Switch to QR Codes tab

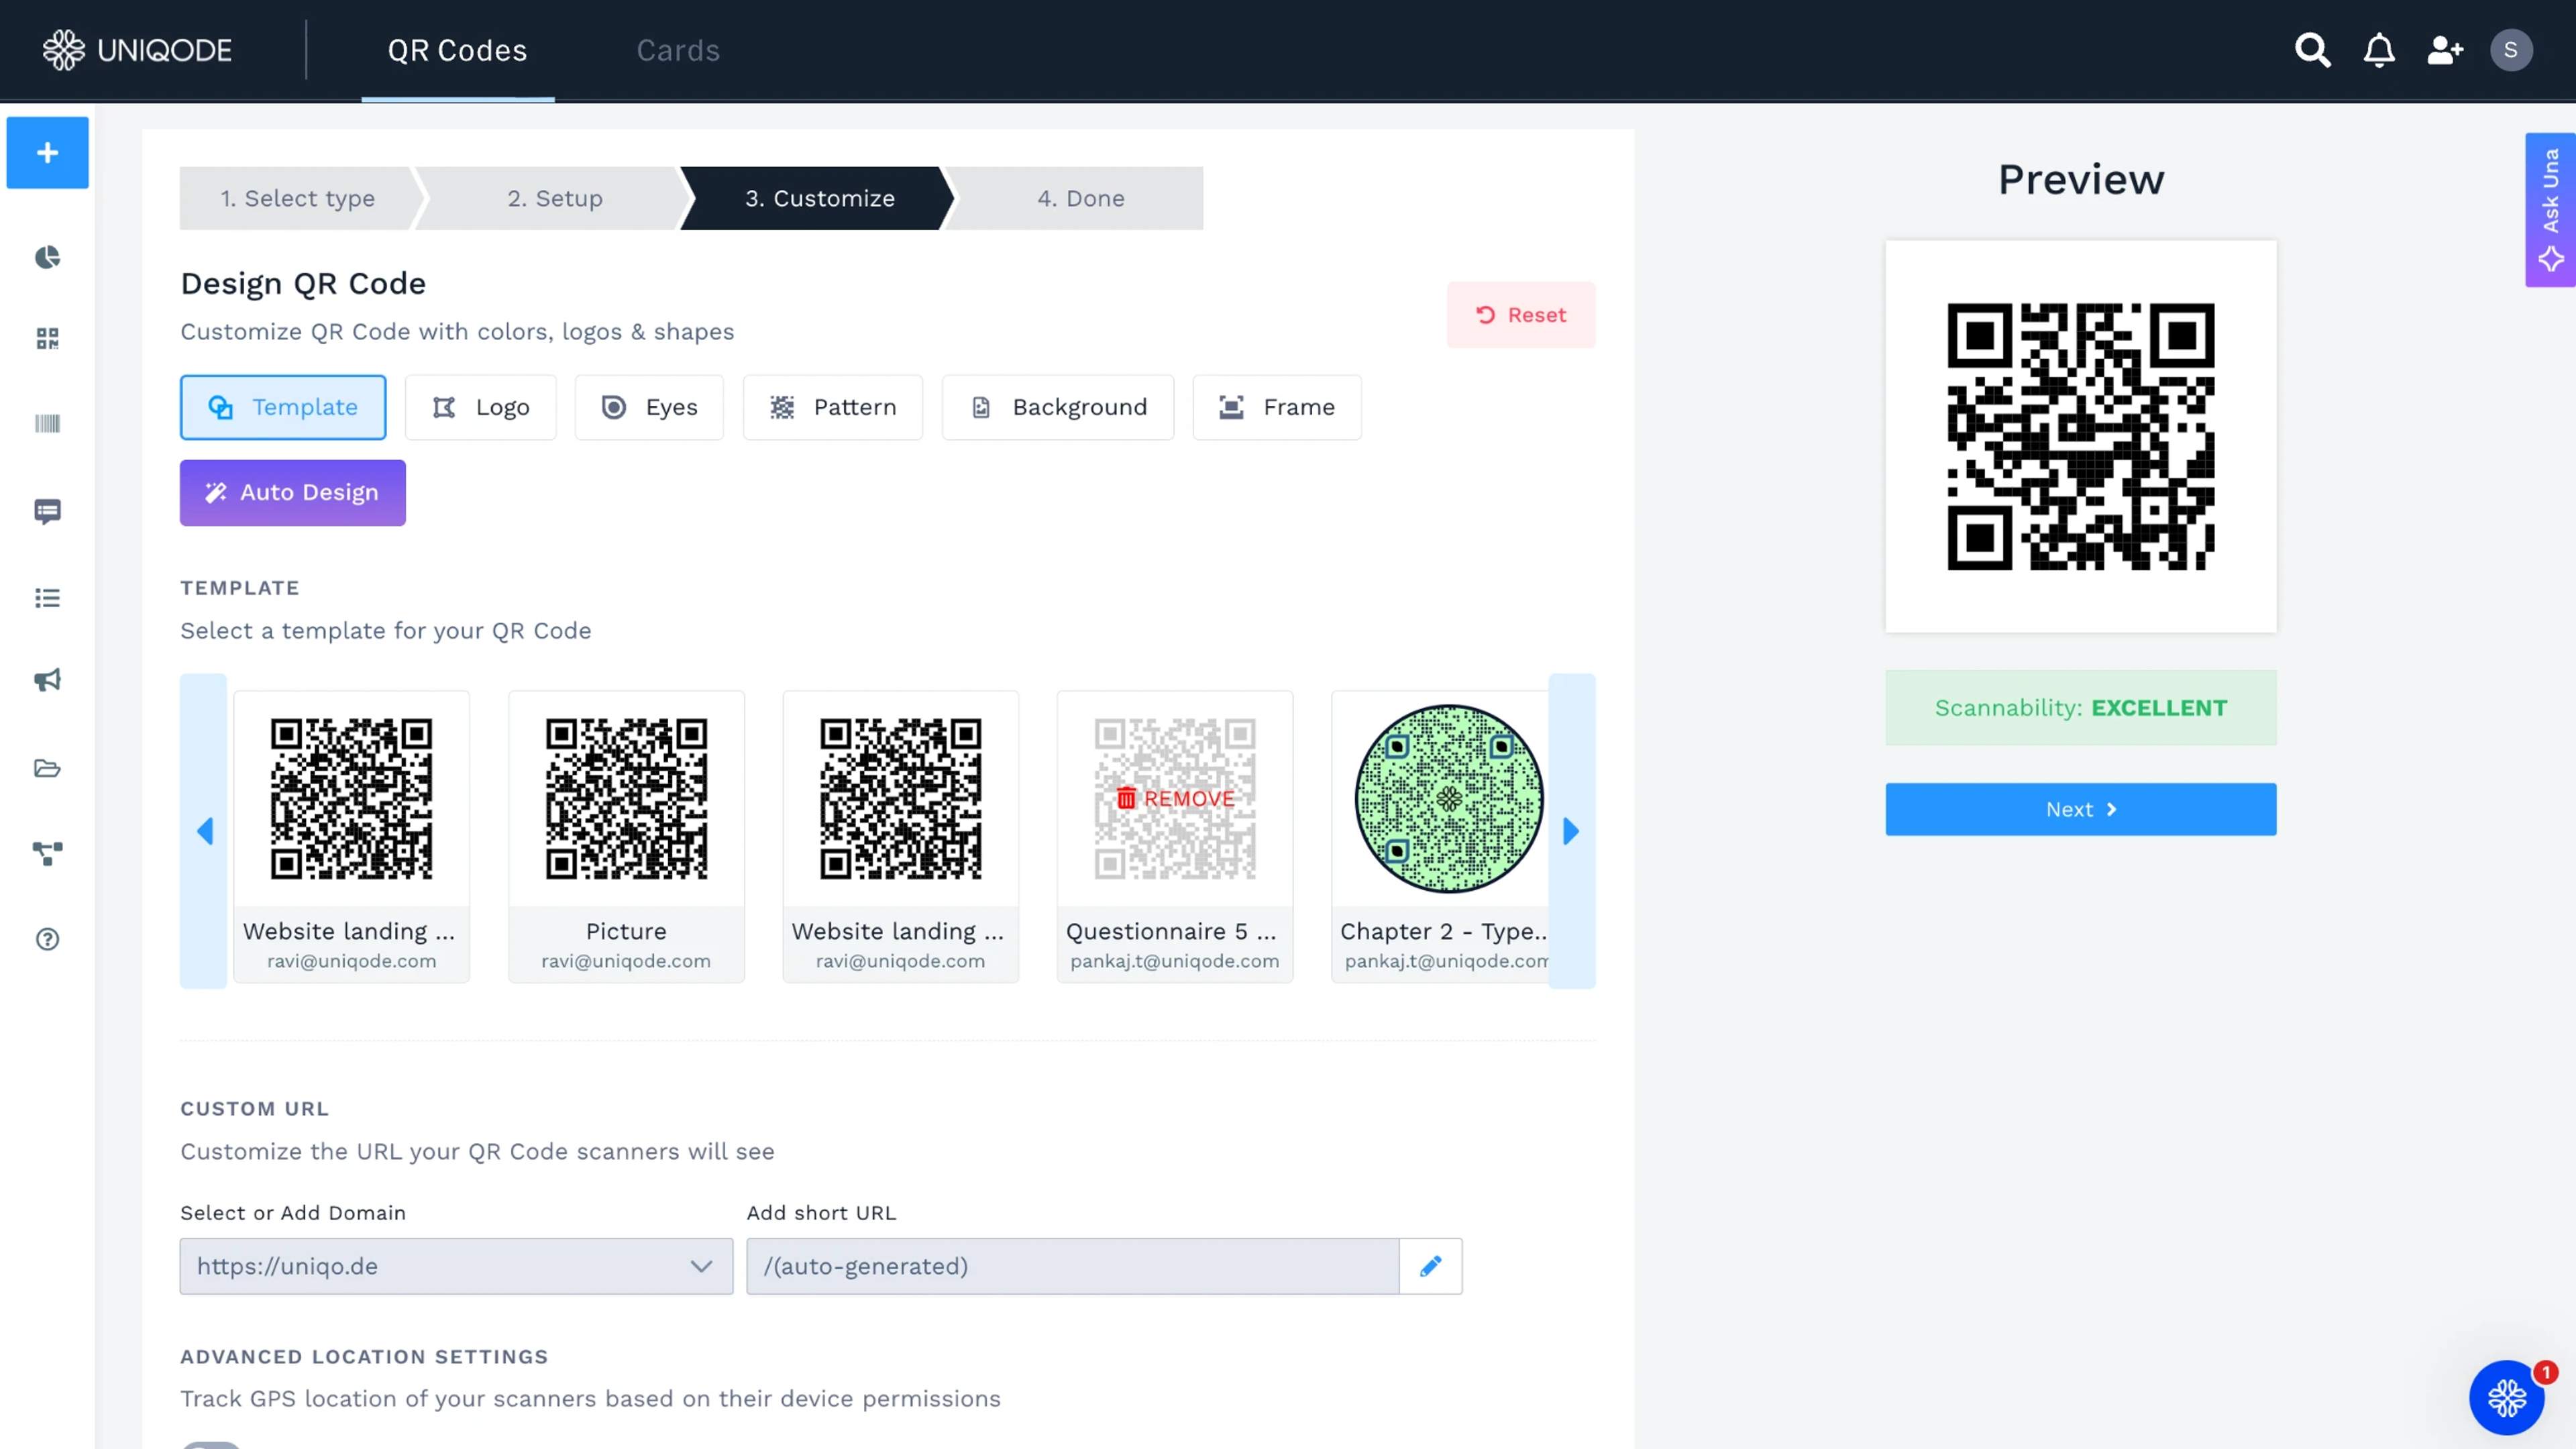tap(457, 50)
